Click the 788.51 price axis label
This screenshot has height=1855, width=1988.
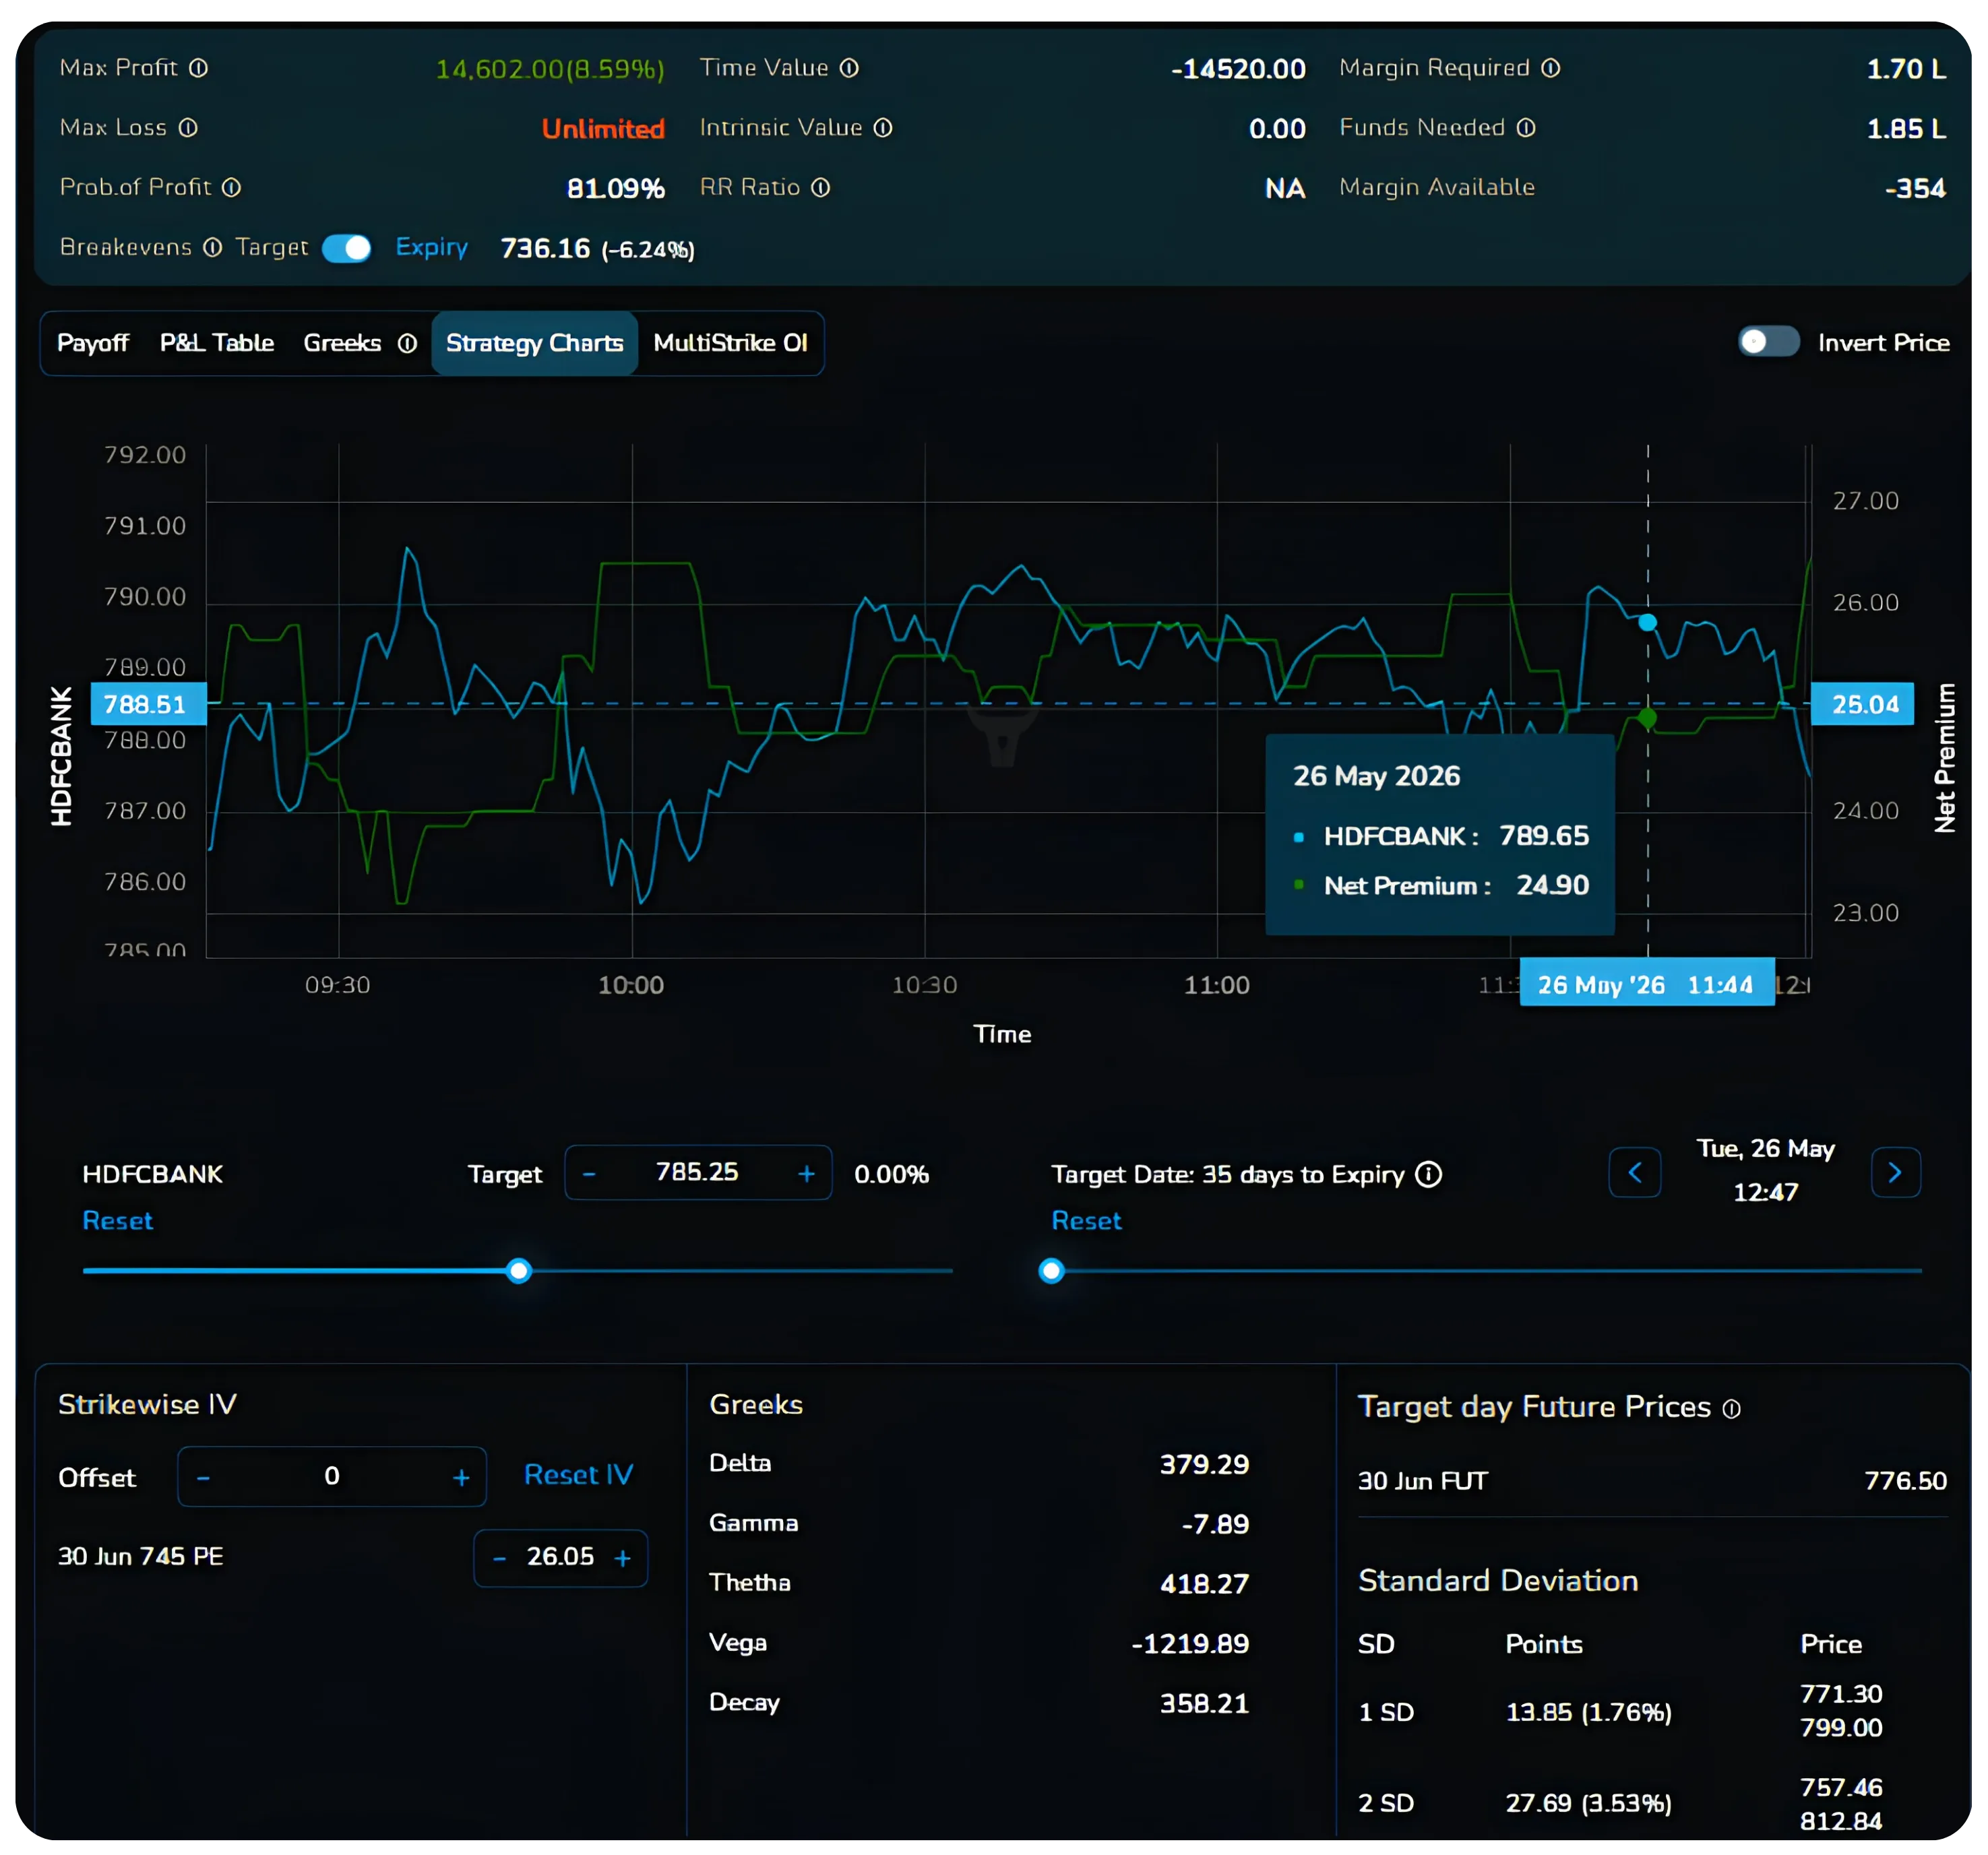click(148, 704)
